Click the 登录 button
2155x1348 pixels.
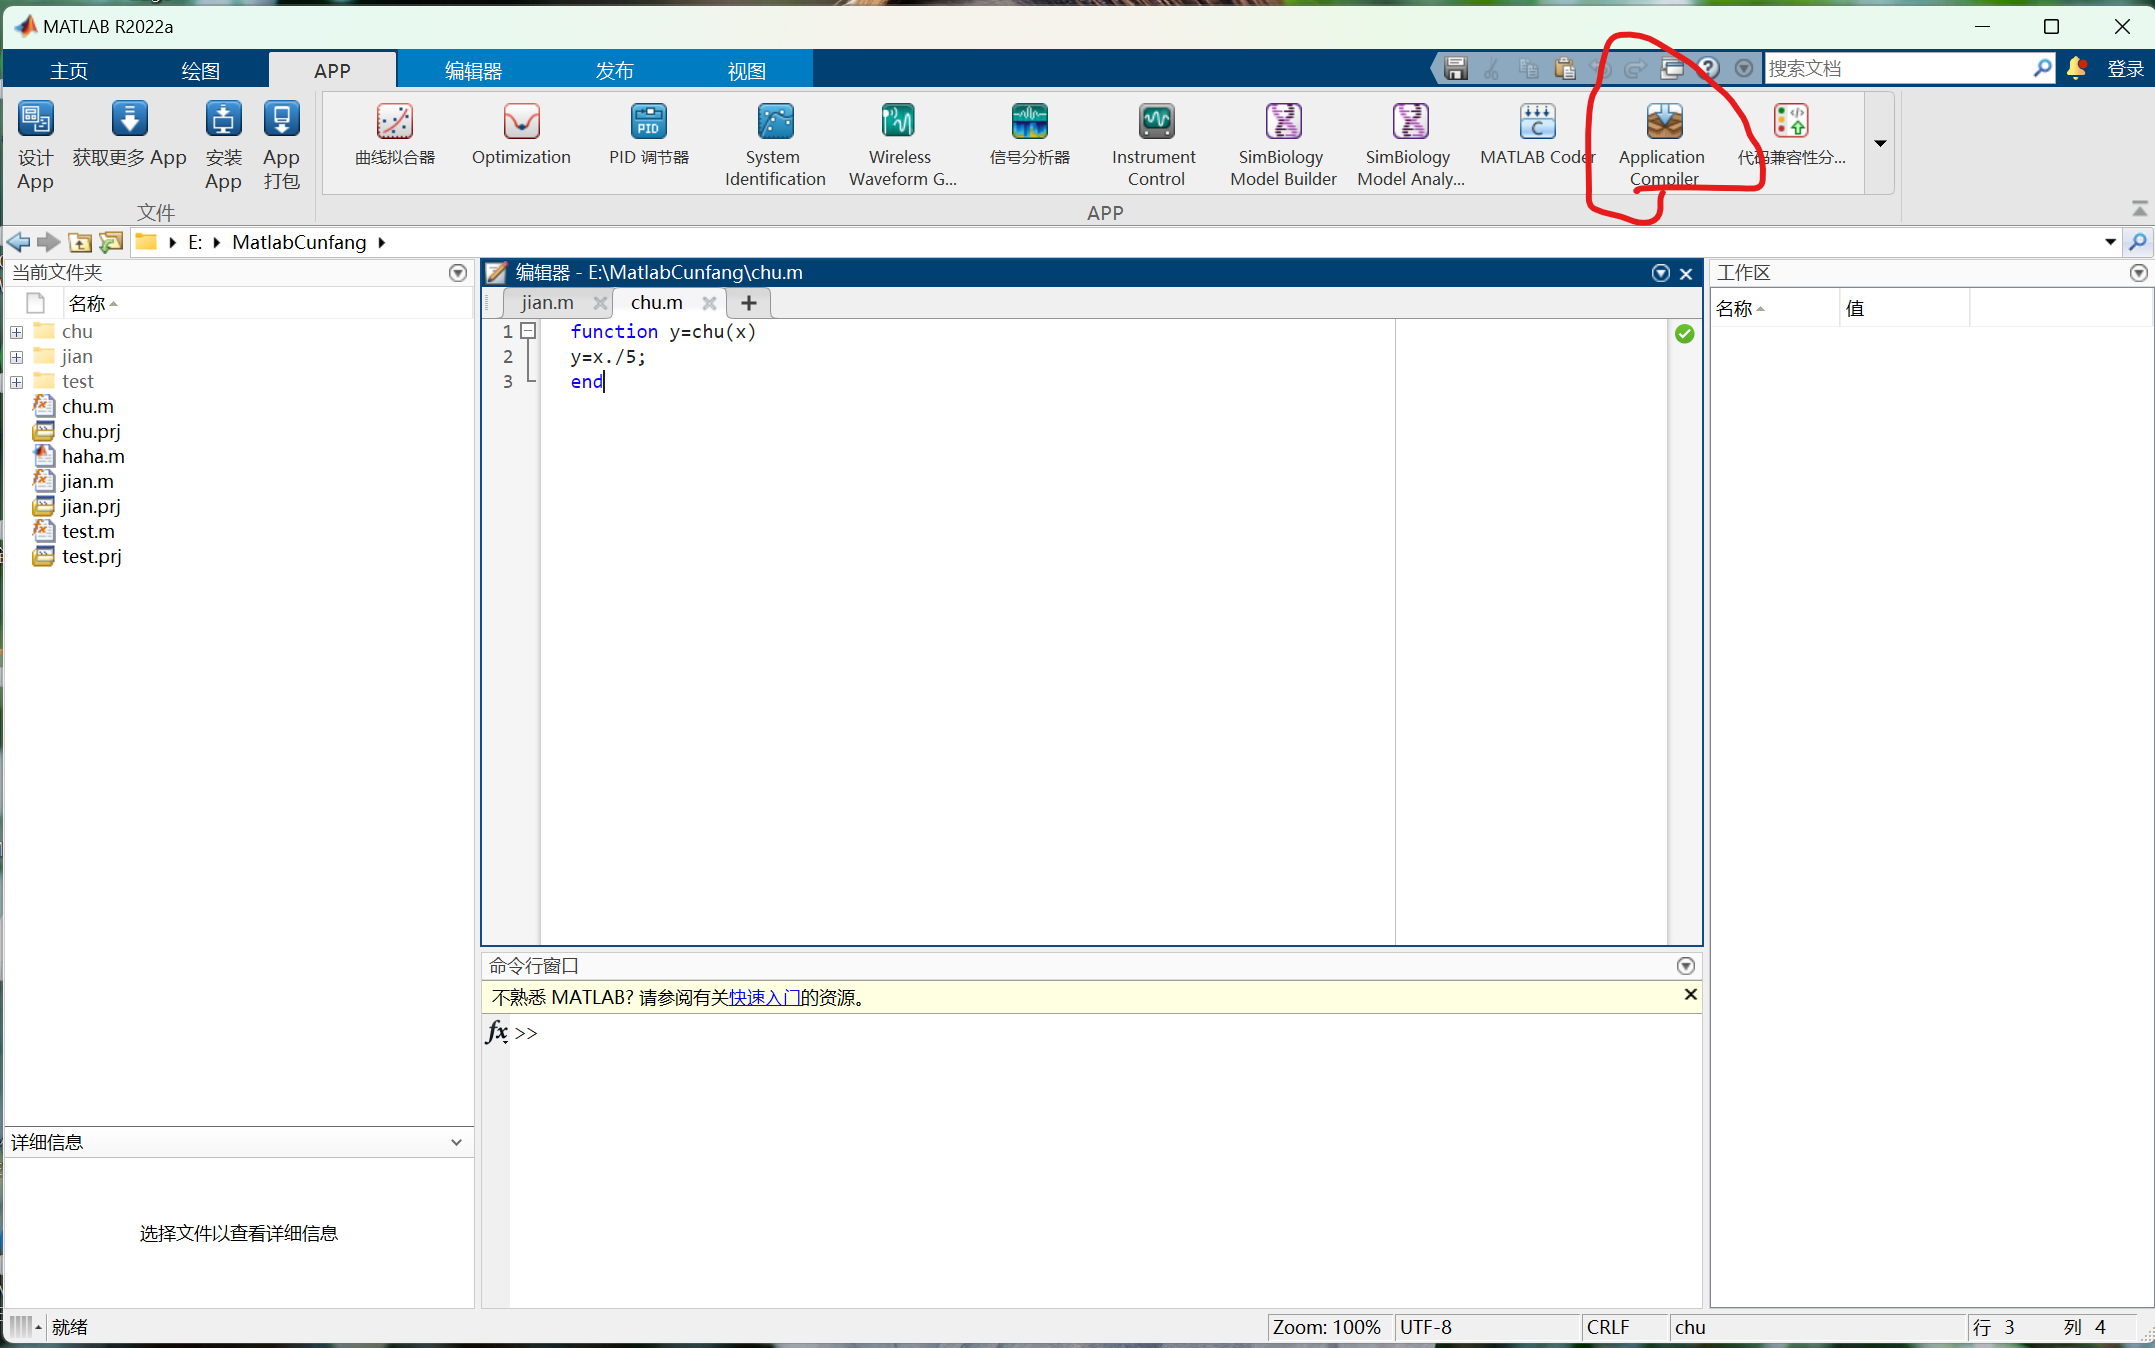[x=2126, y=68]
